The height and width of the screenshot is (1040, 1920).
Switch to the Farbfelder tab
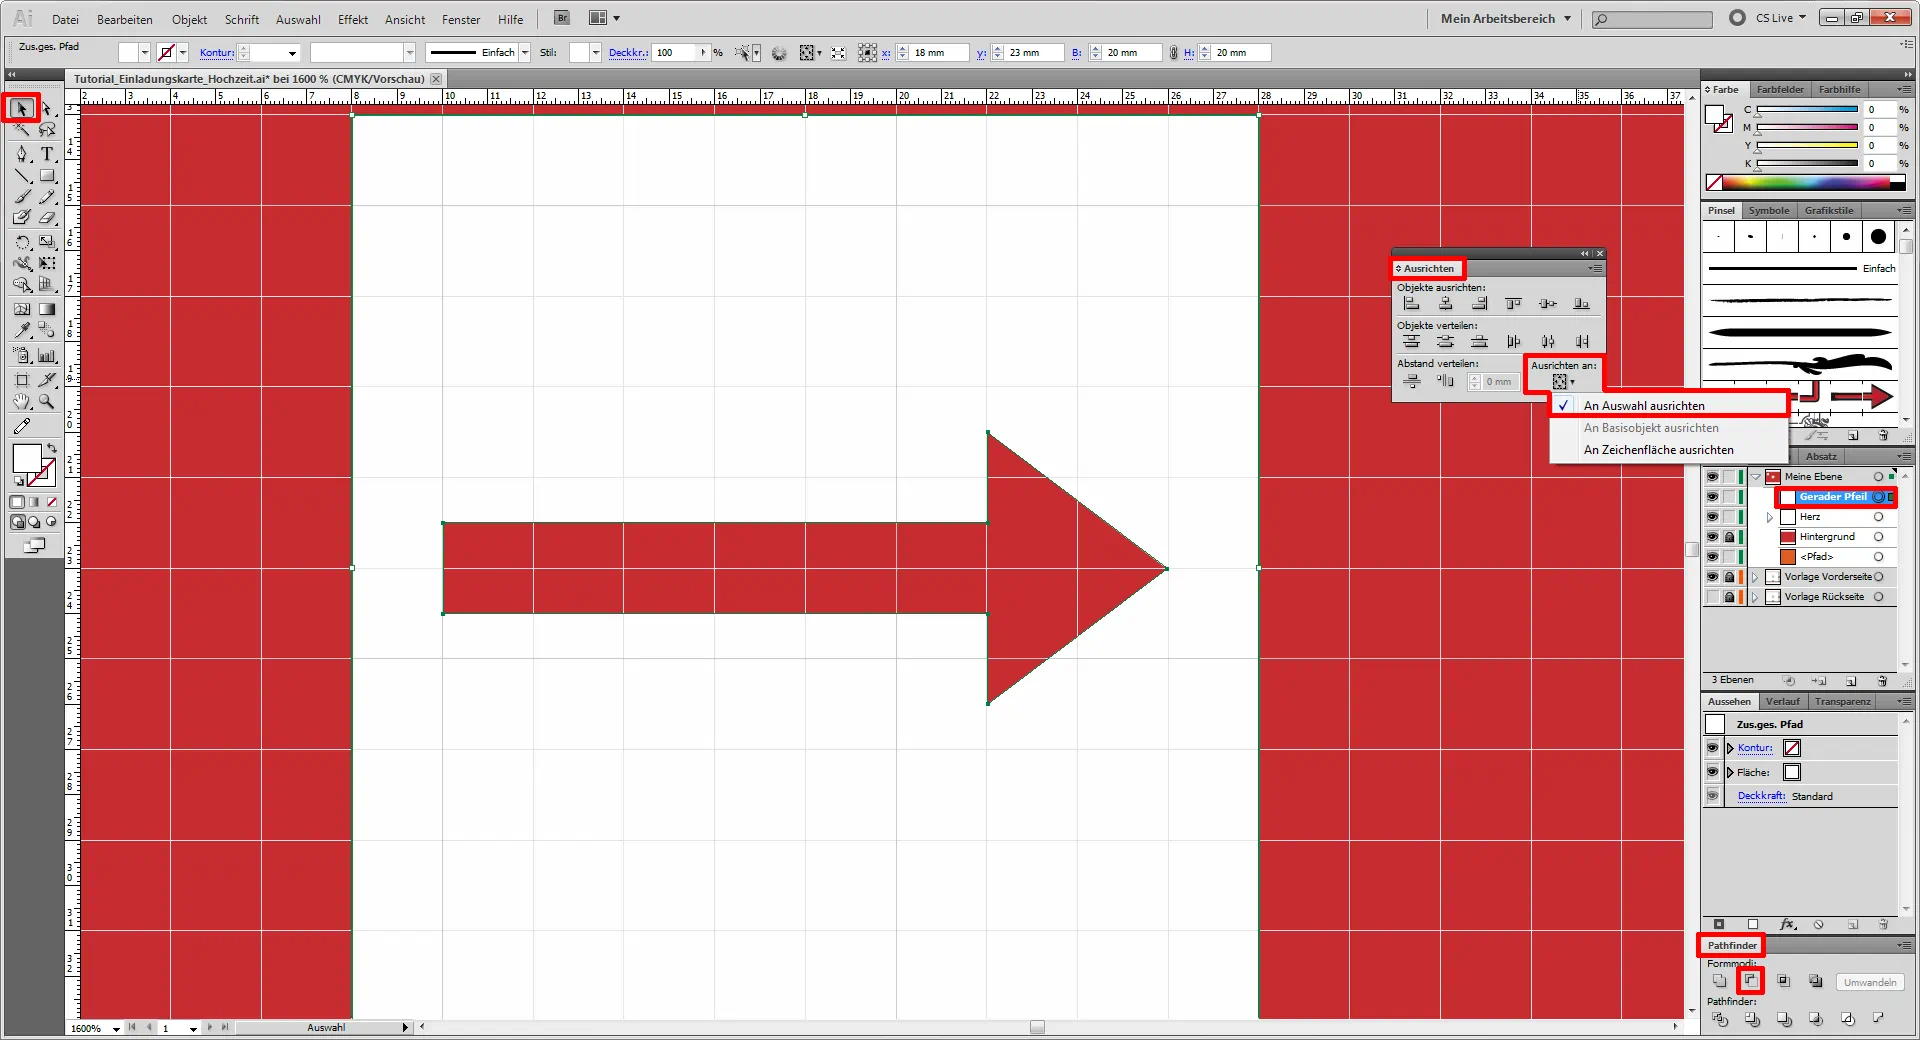click(1780, 89)
